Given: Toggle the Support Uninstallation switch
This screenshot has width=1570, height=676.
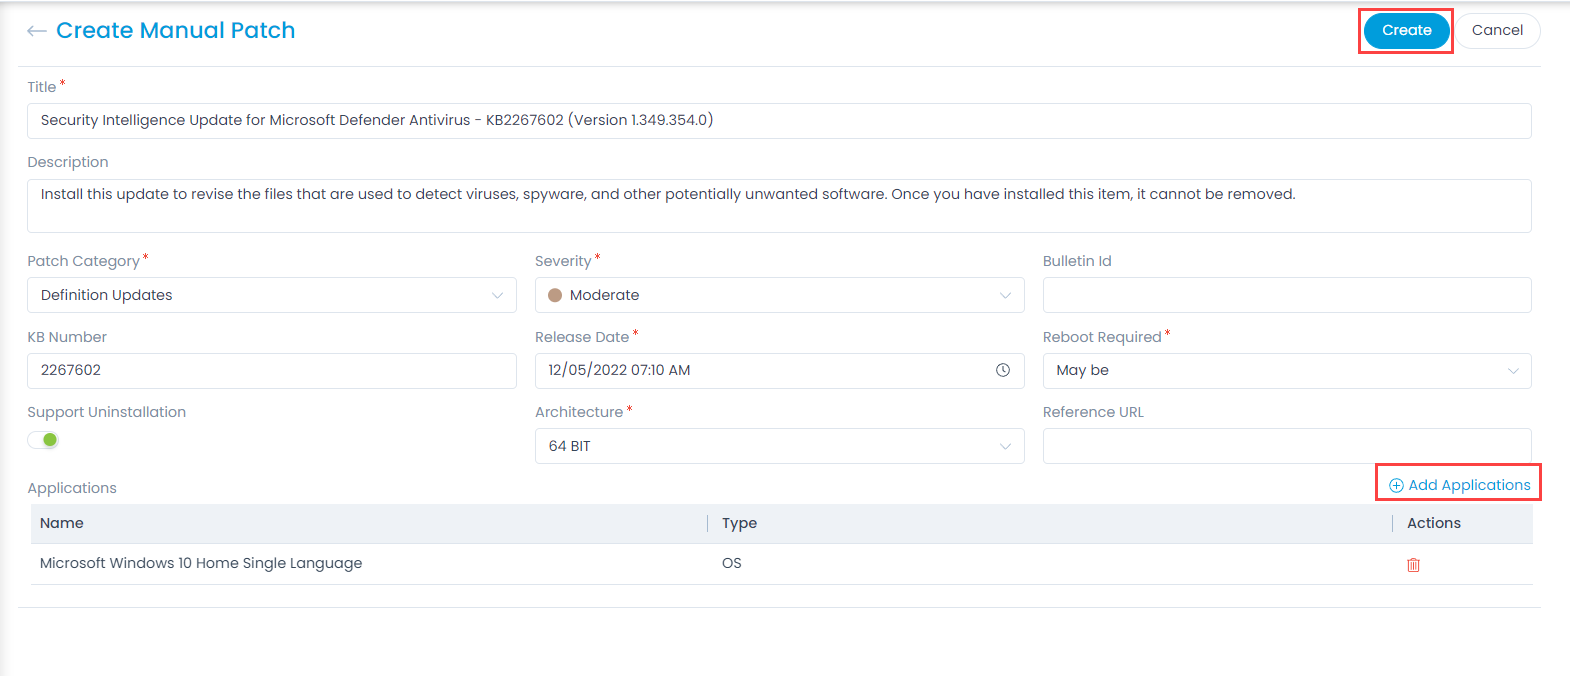Looking at the screenshot, I should [43, 440].
